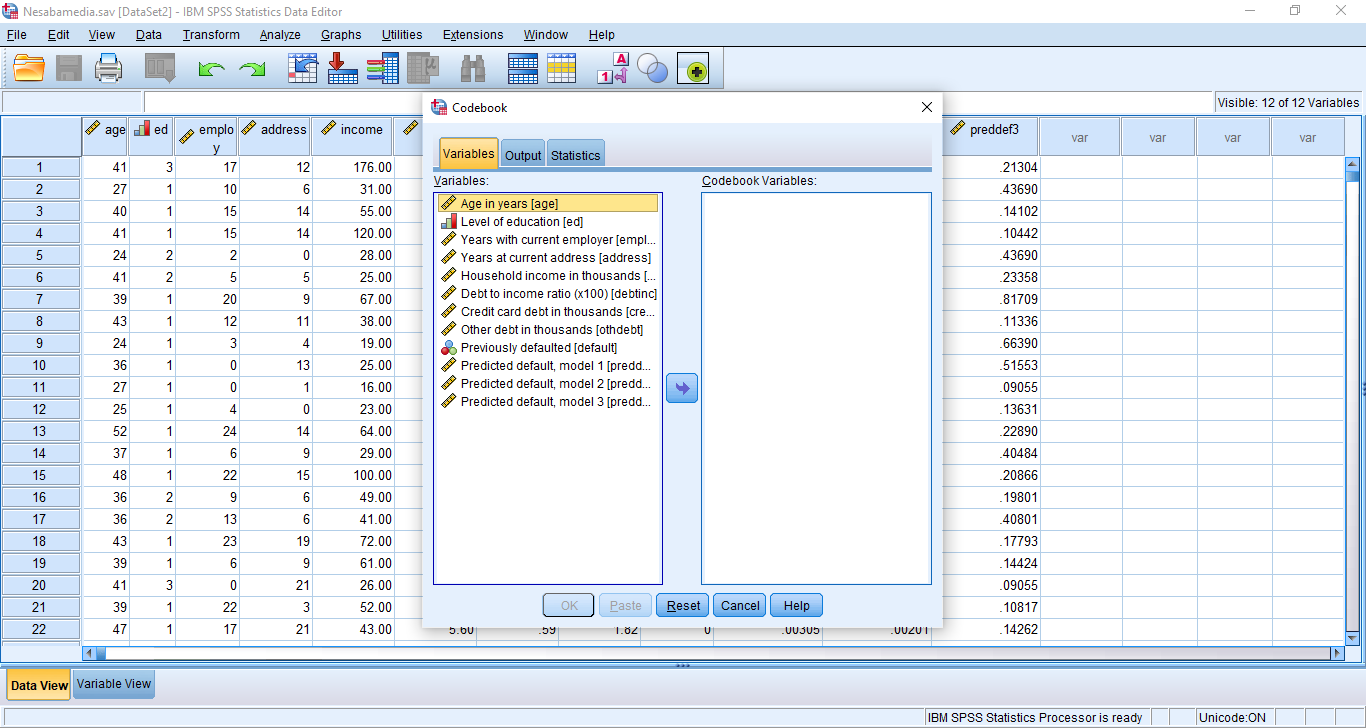Select 'Previously defaulted [default]' variable

click(538, 348)
